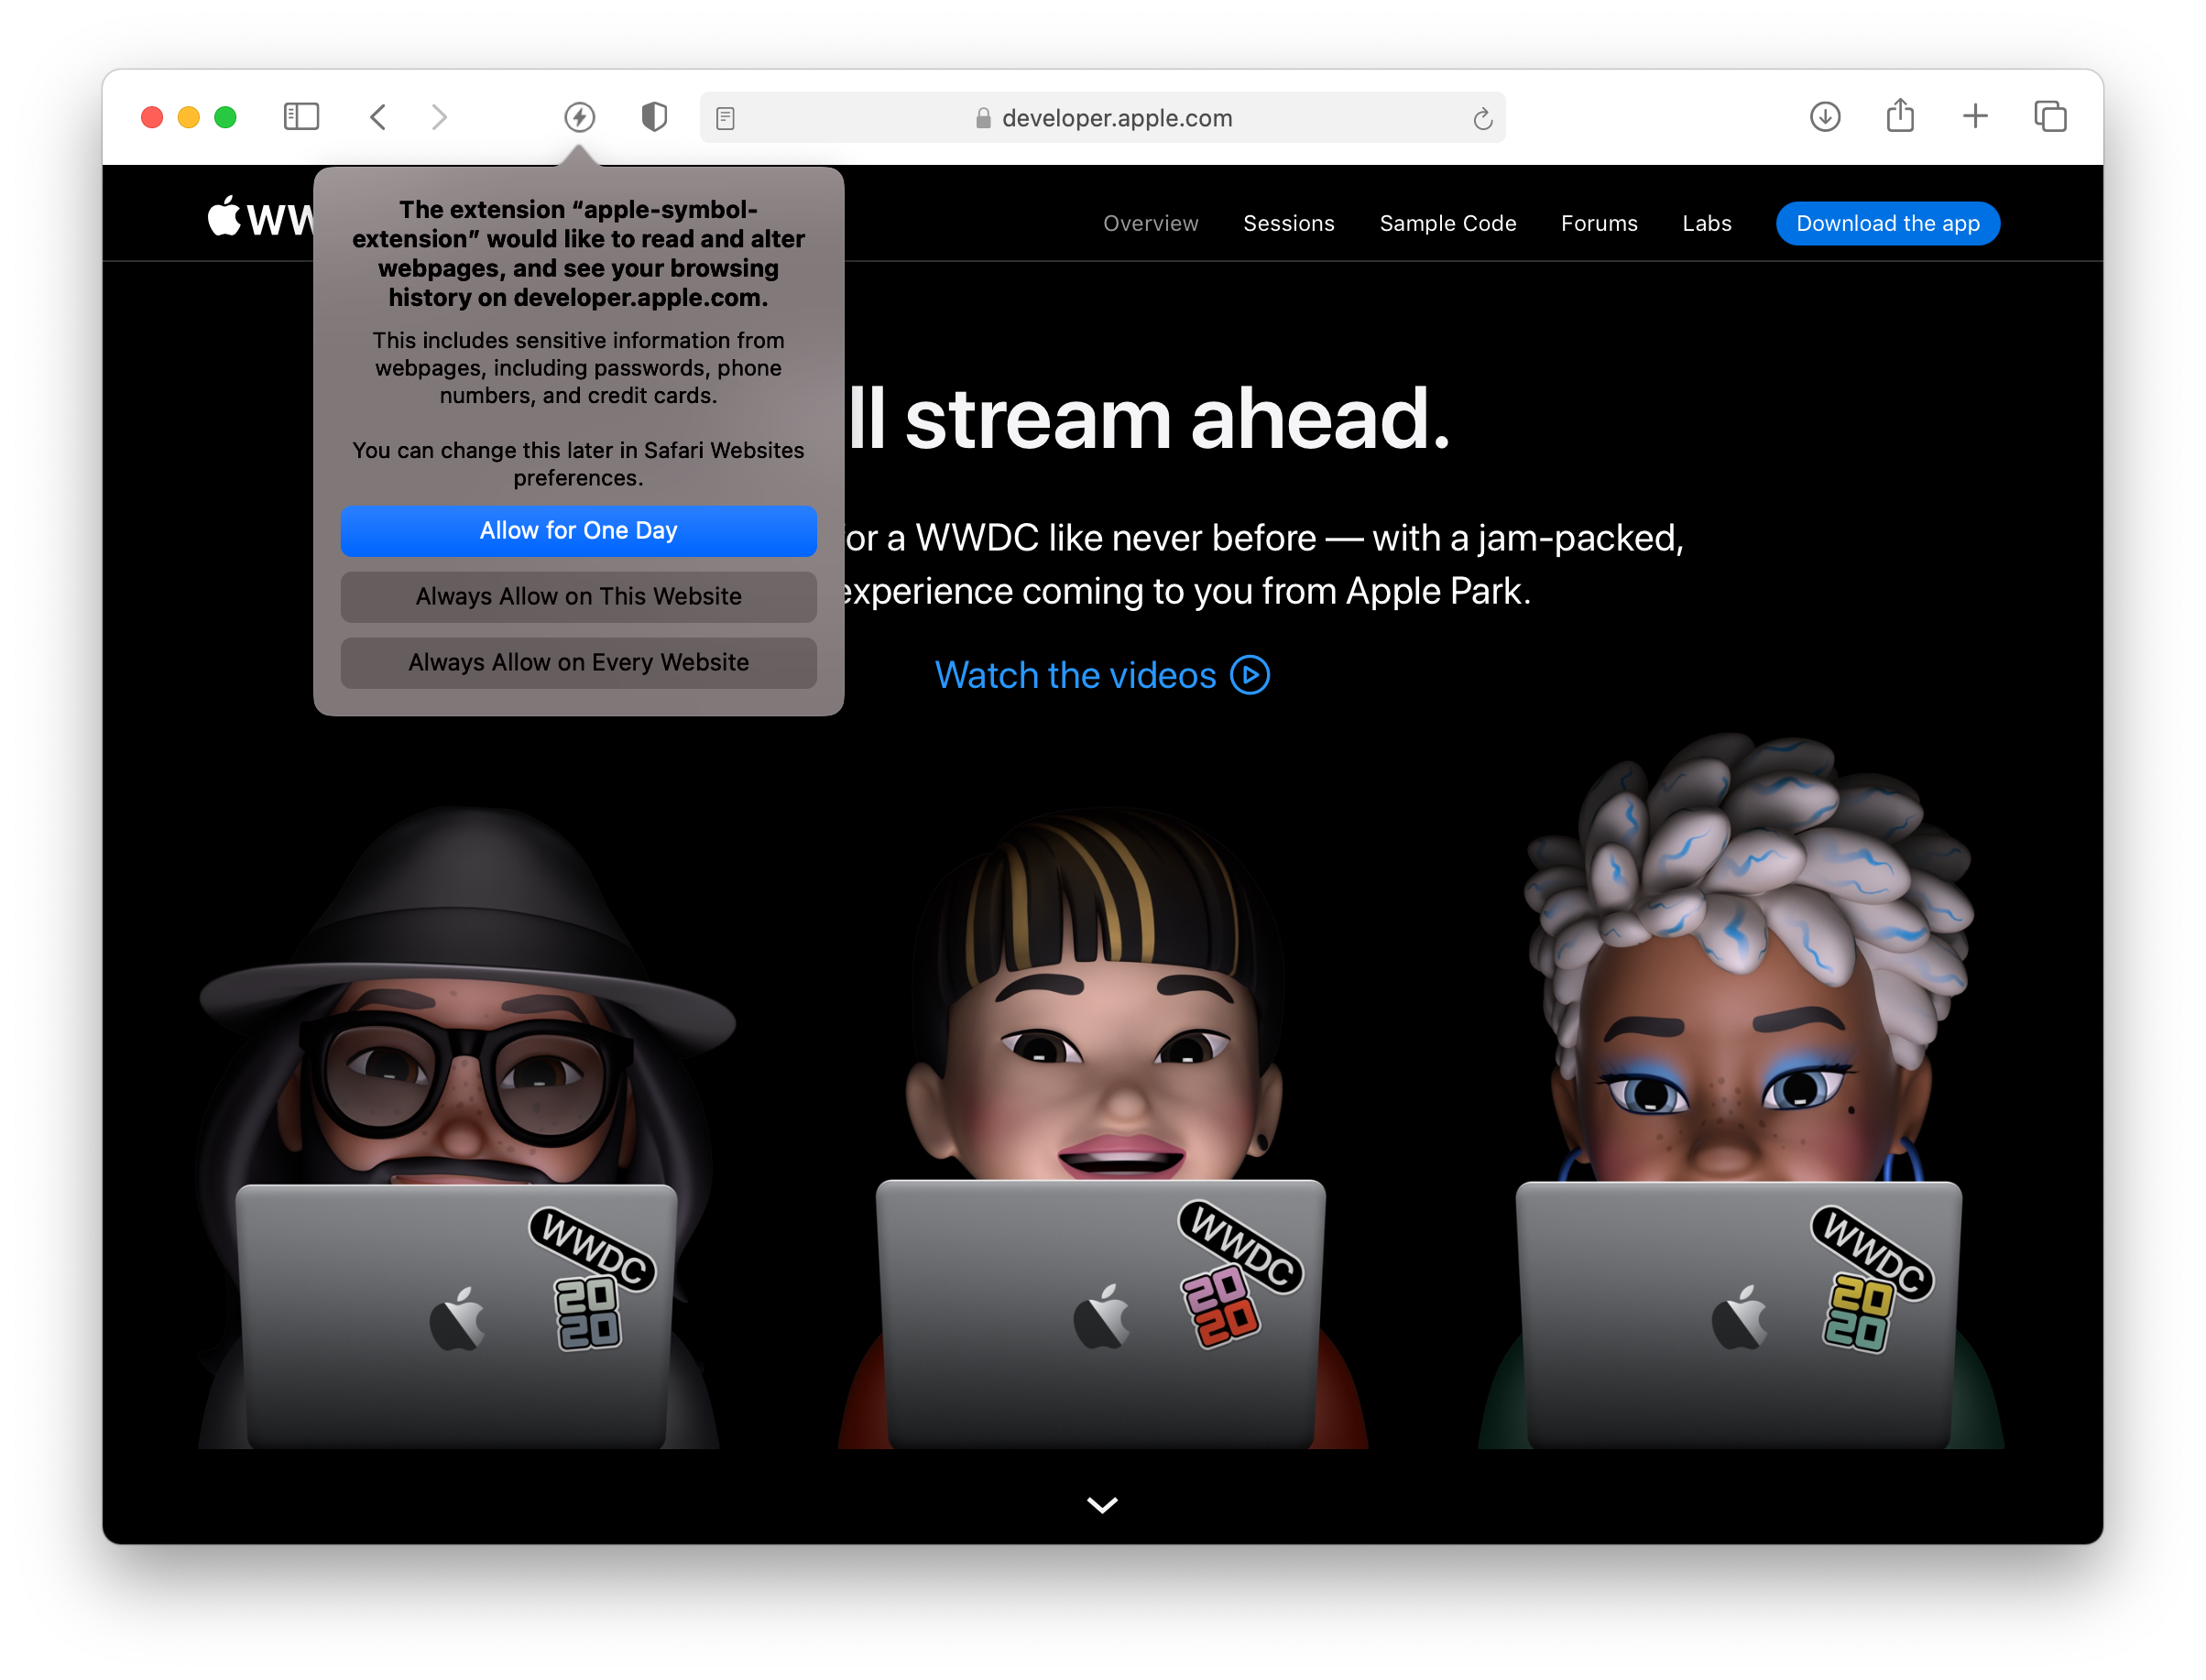Reload the developer.apple.com page
Viewport: 2206px width, 1680px height.
pos(1482,119)
